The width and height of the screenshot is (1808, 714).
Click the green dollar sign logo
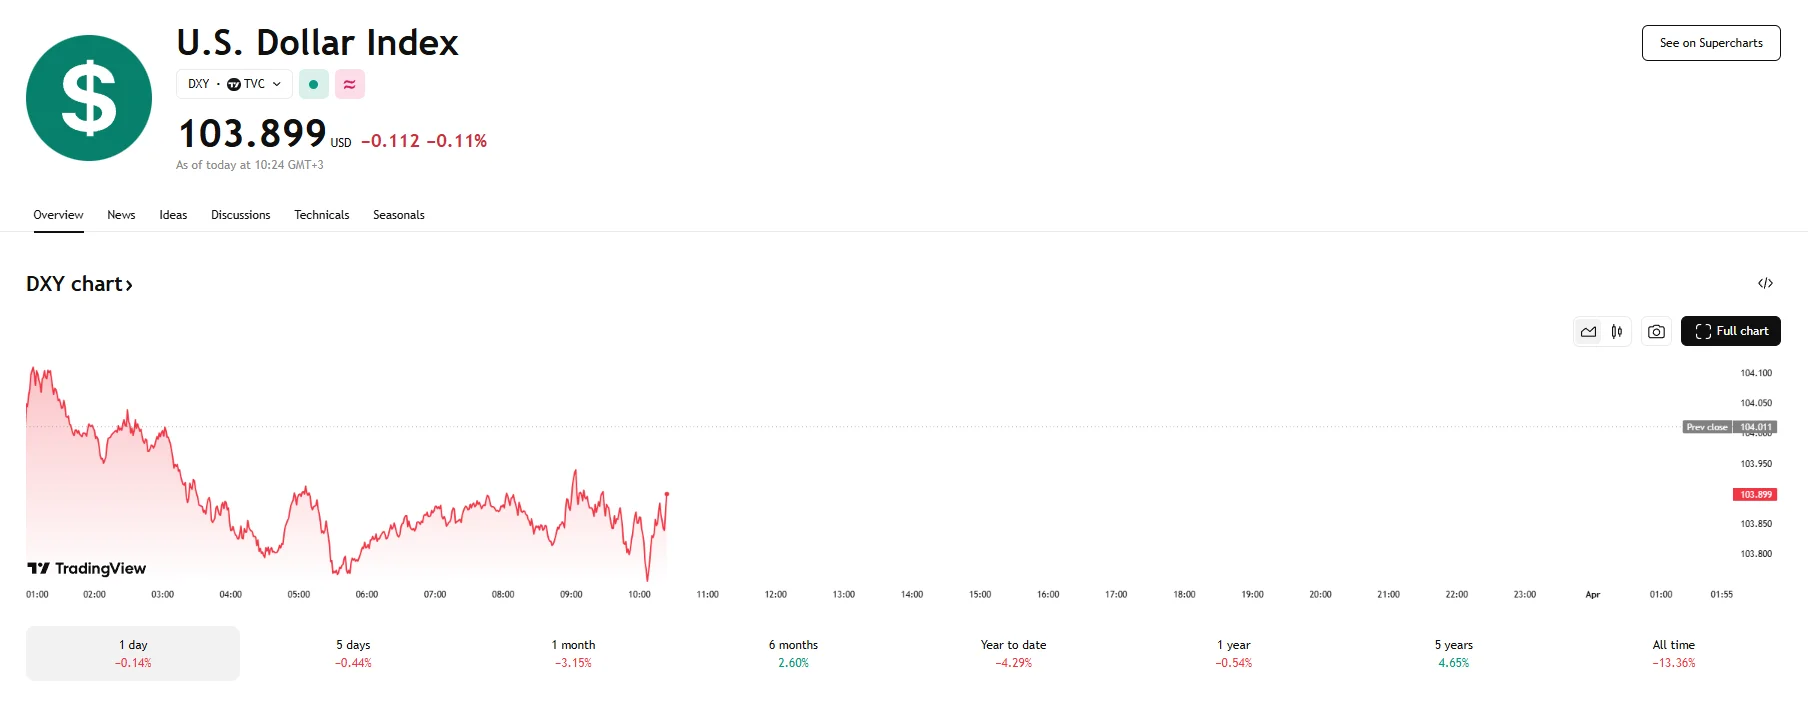89,98
